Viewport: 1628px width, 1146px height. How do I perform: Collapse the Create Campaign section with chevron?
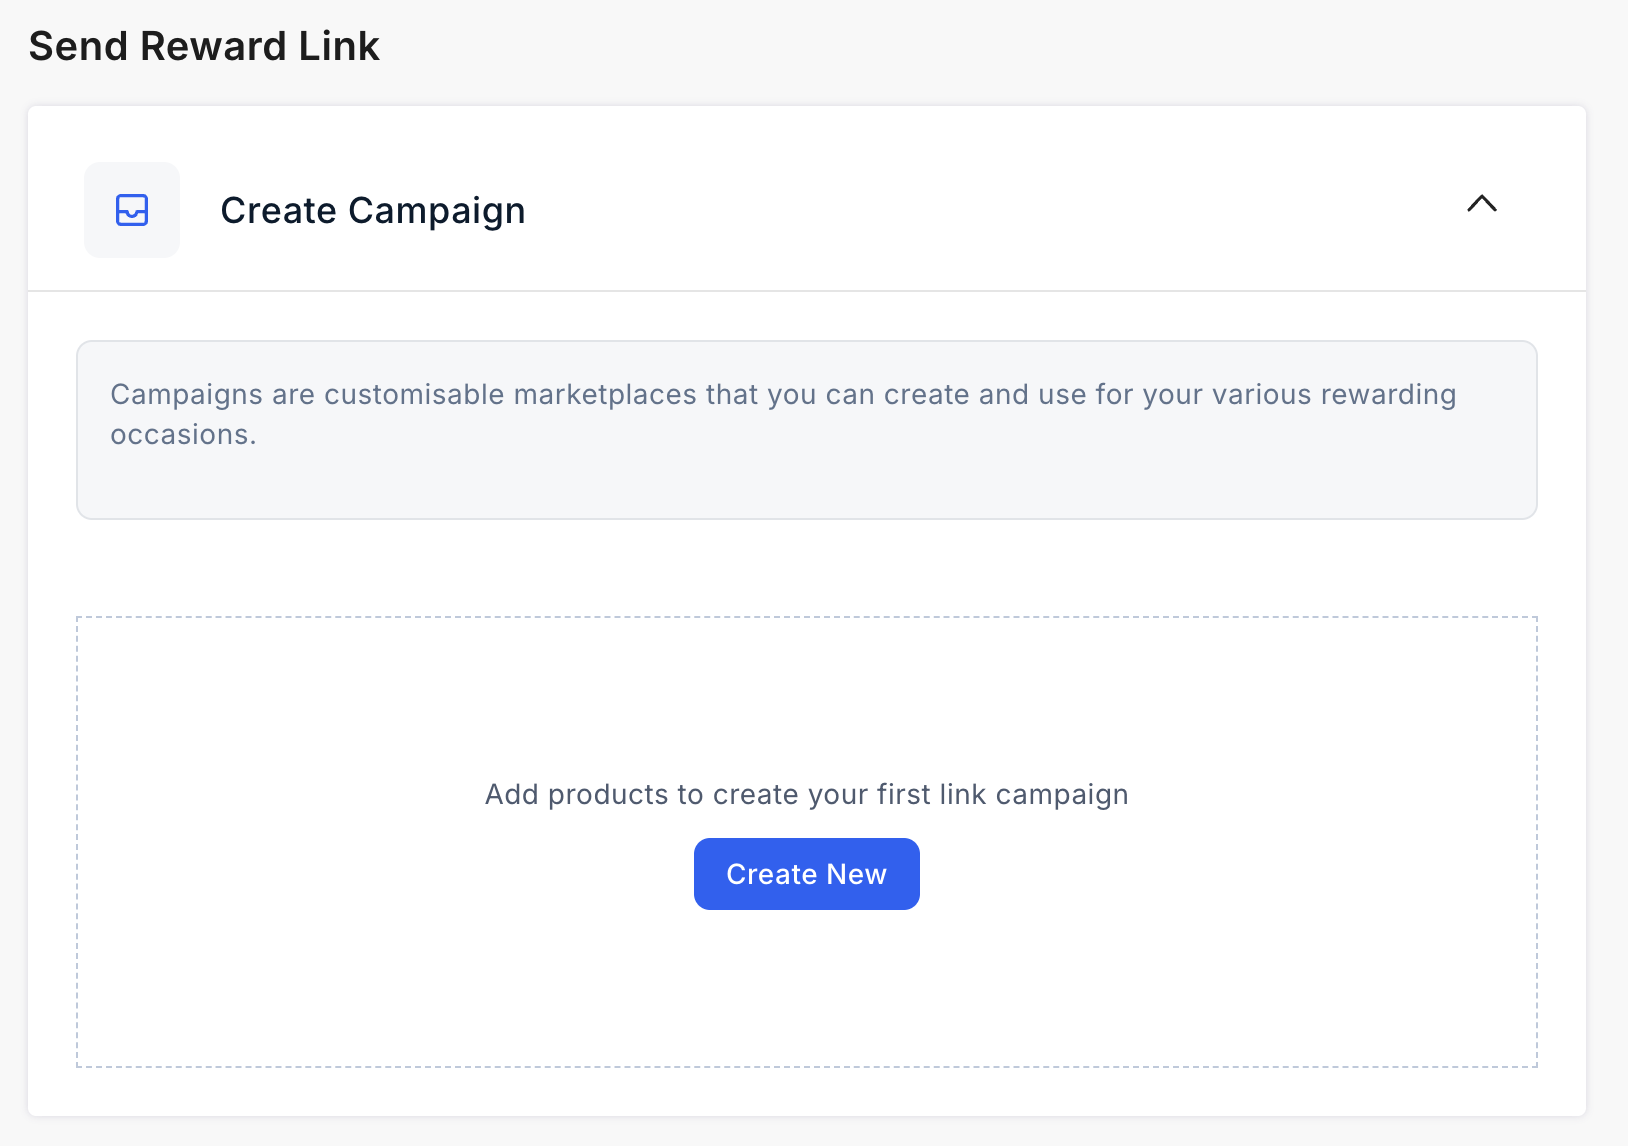point(1482,204)
